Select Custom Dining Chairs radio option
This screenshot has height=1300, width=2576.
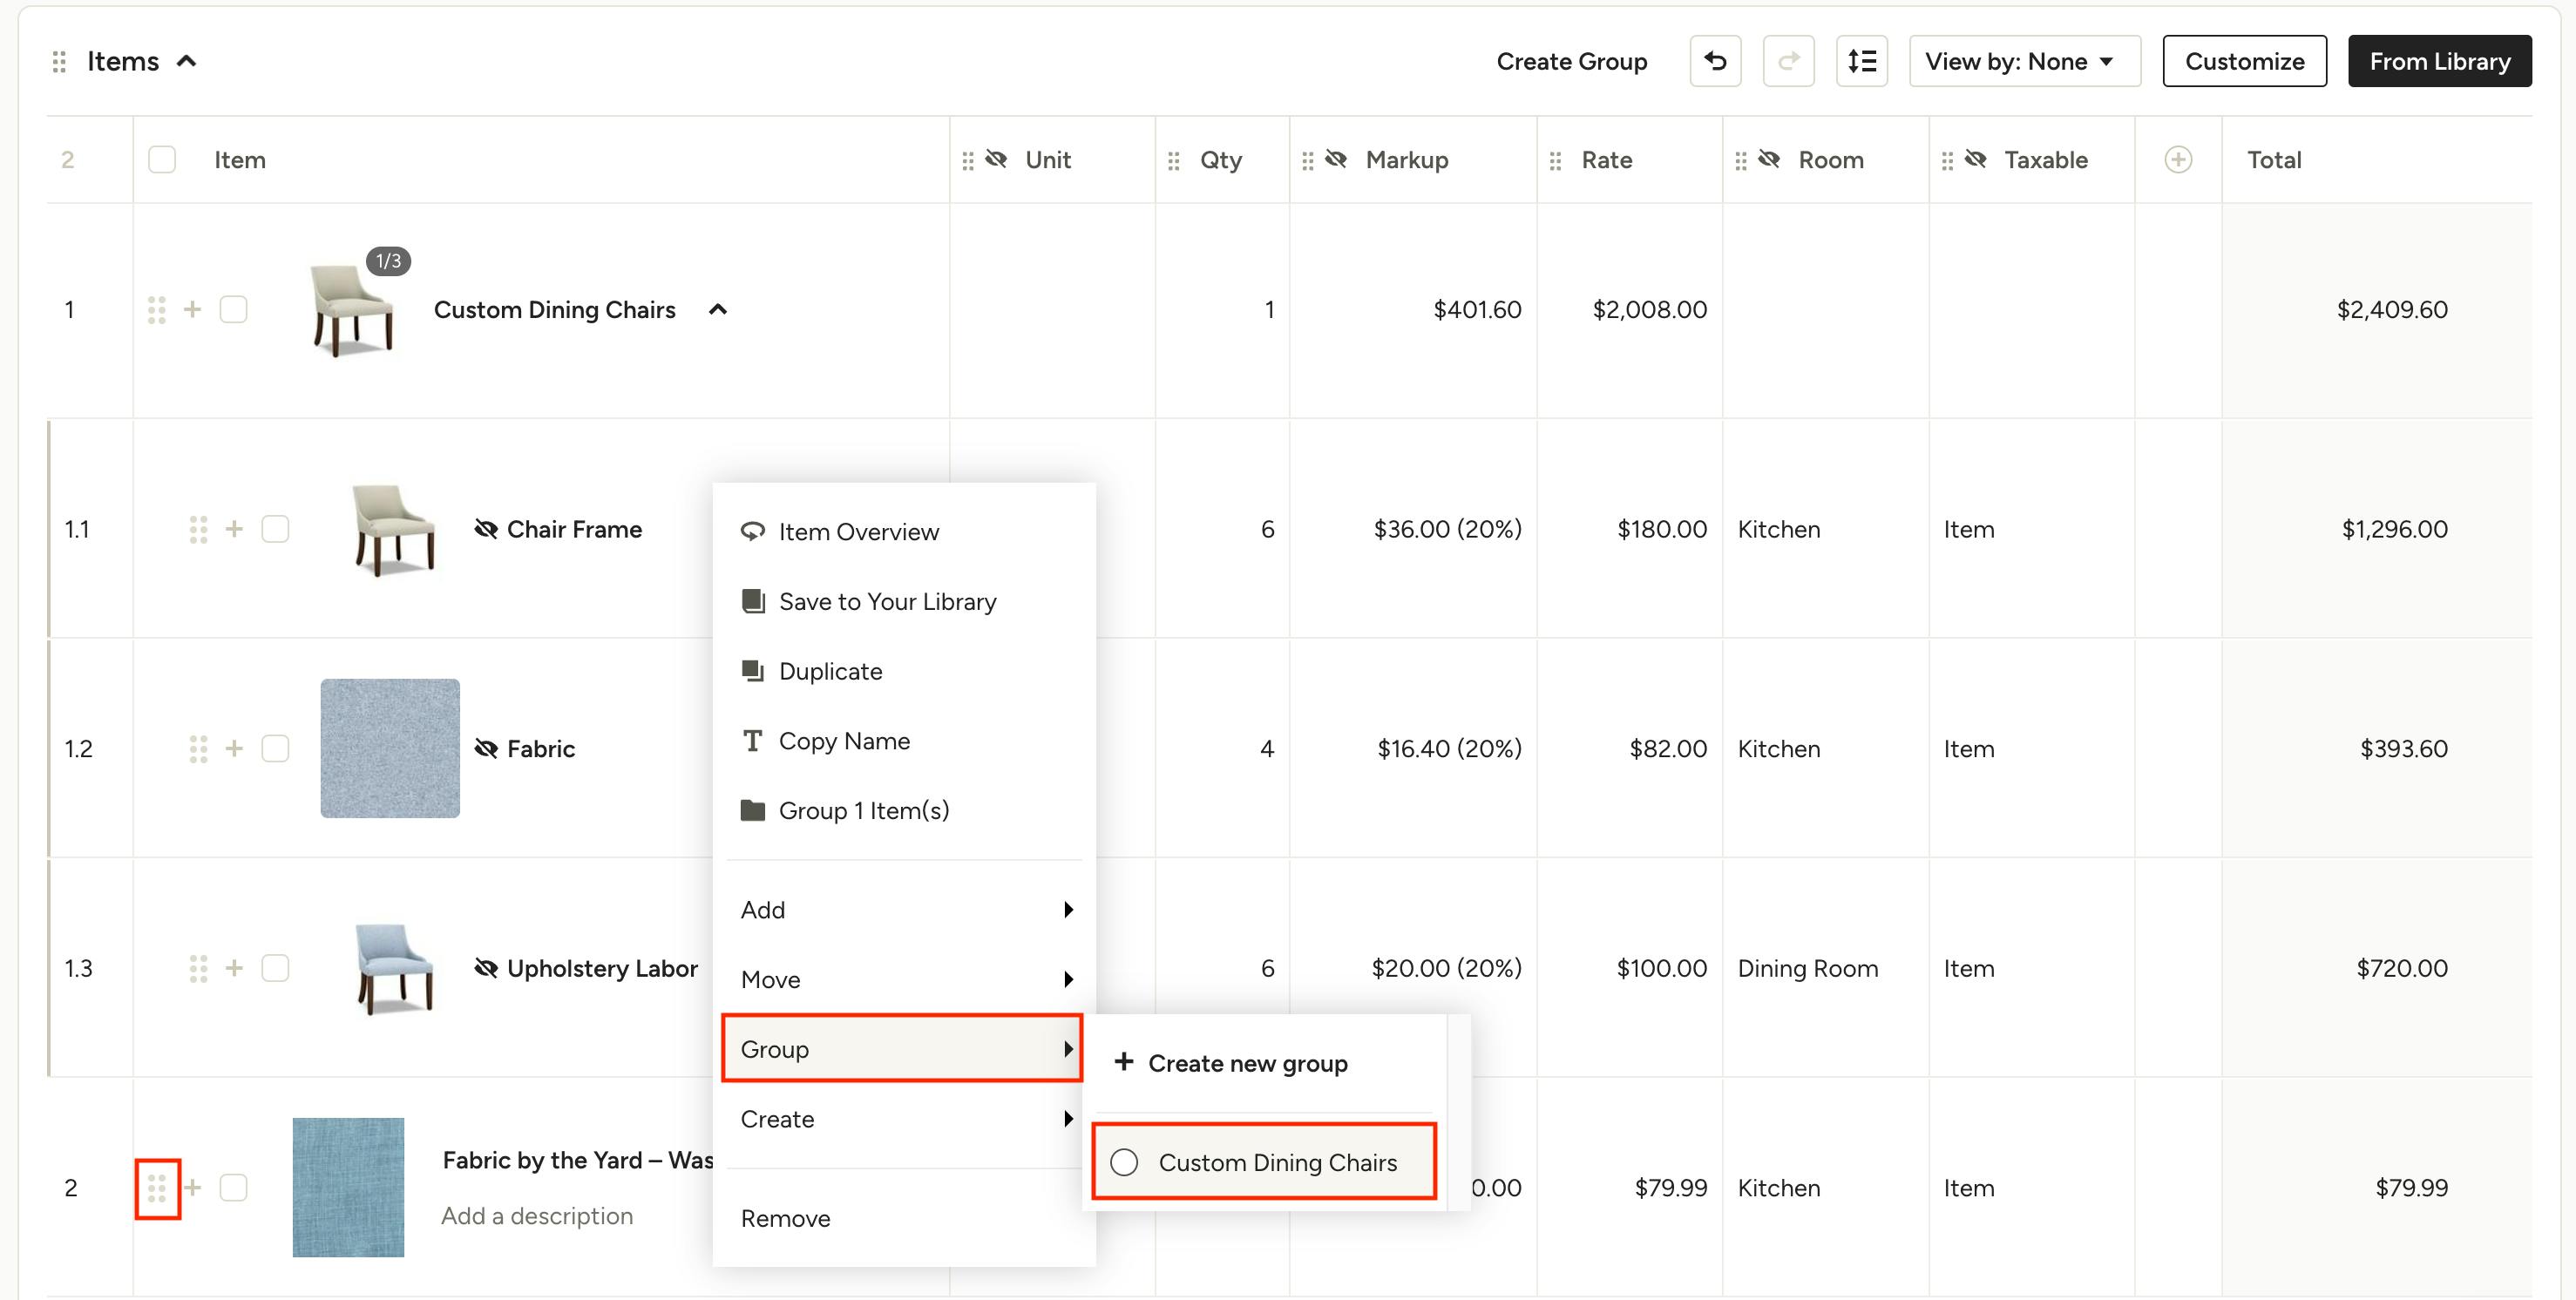point(1124,1162)
